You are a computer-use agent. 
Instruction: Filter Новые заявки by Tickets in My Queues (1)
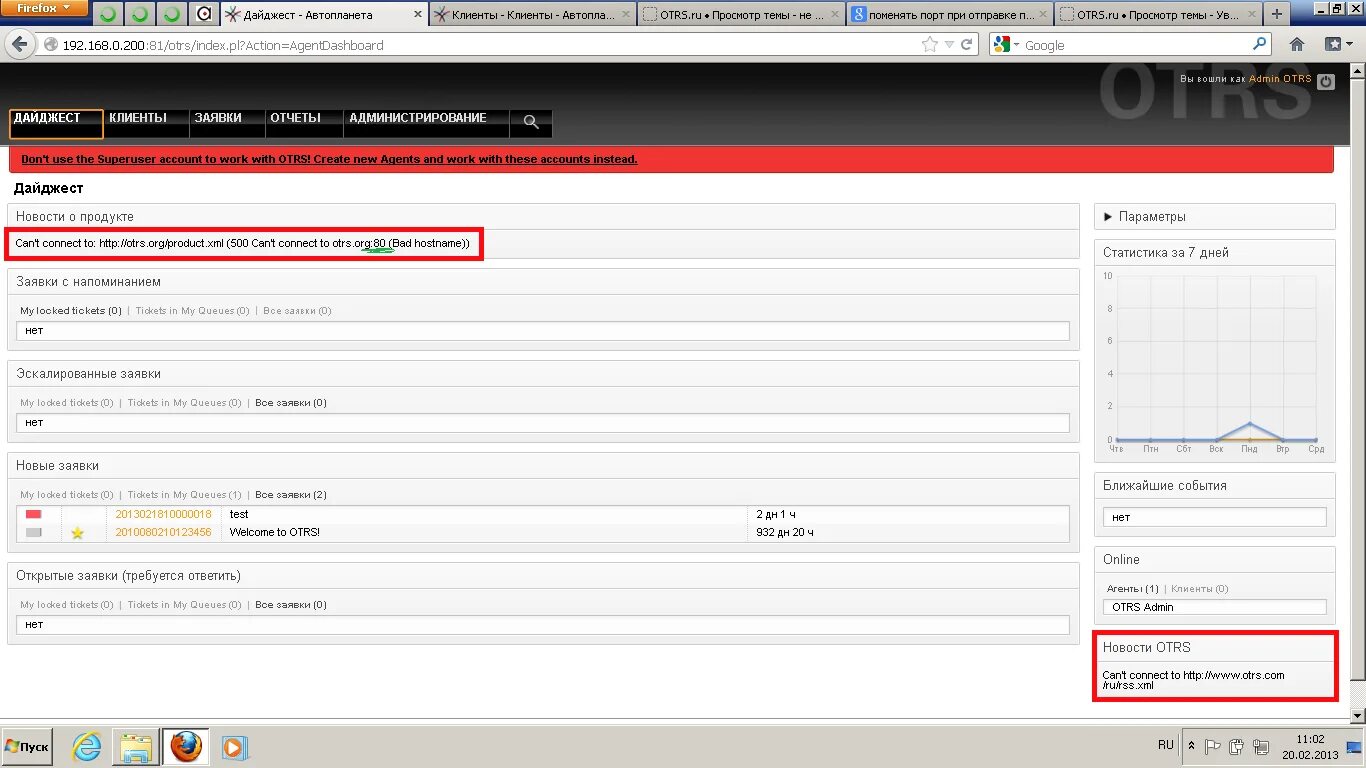click(x=184, y=495)
